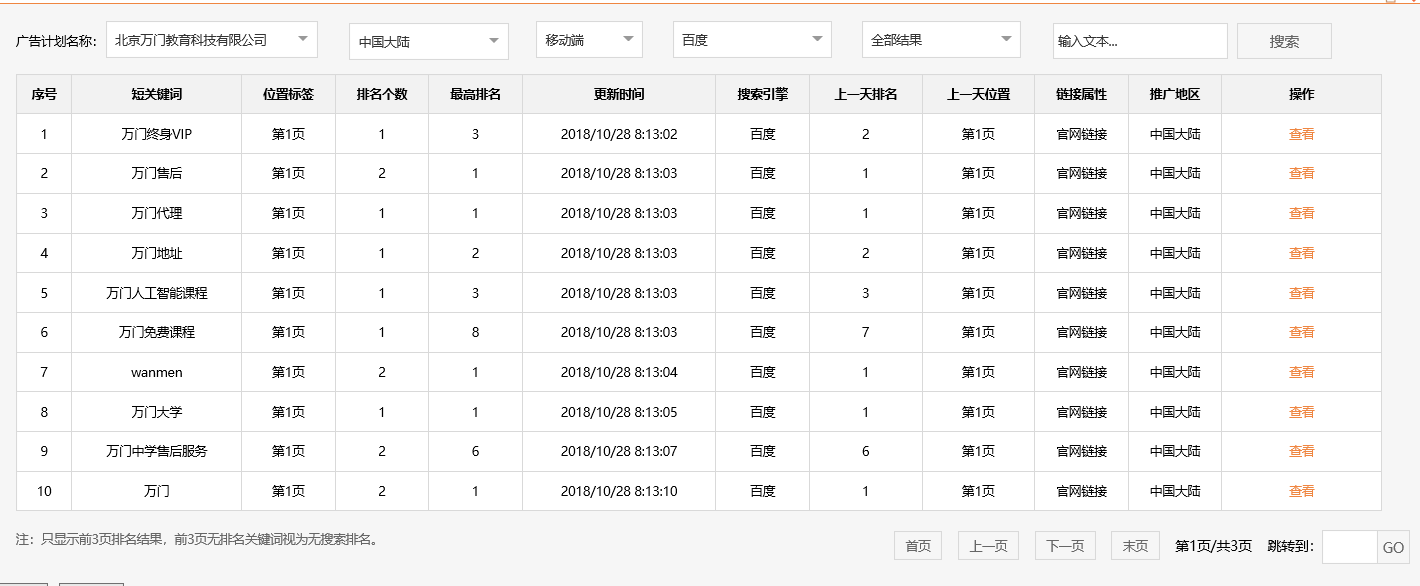Open the 广告计划名称 company dropdown
1420x586 pixels.
point(211,39)
